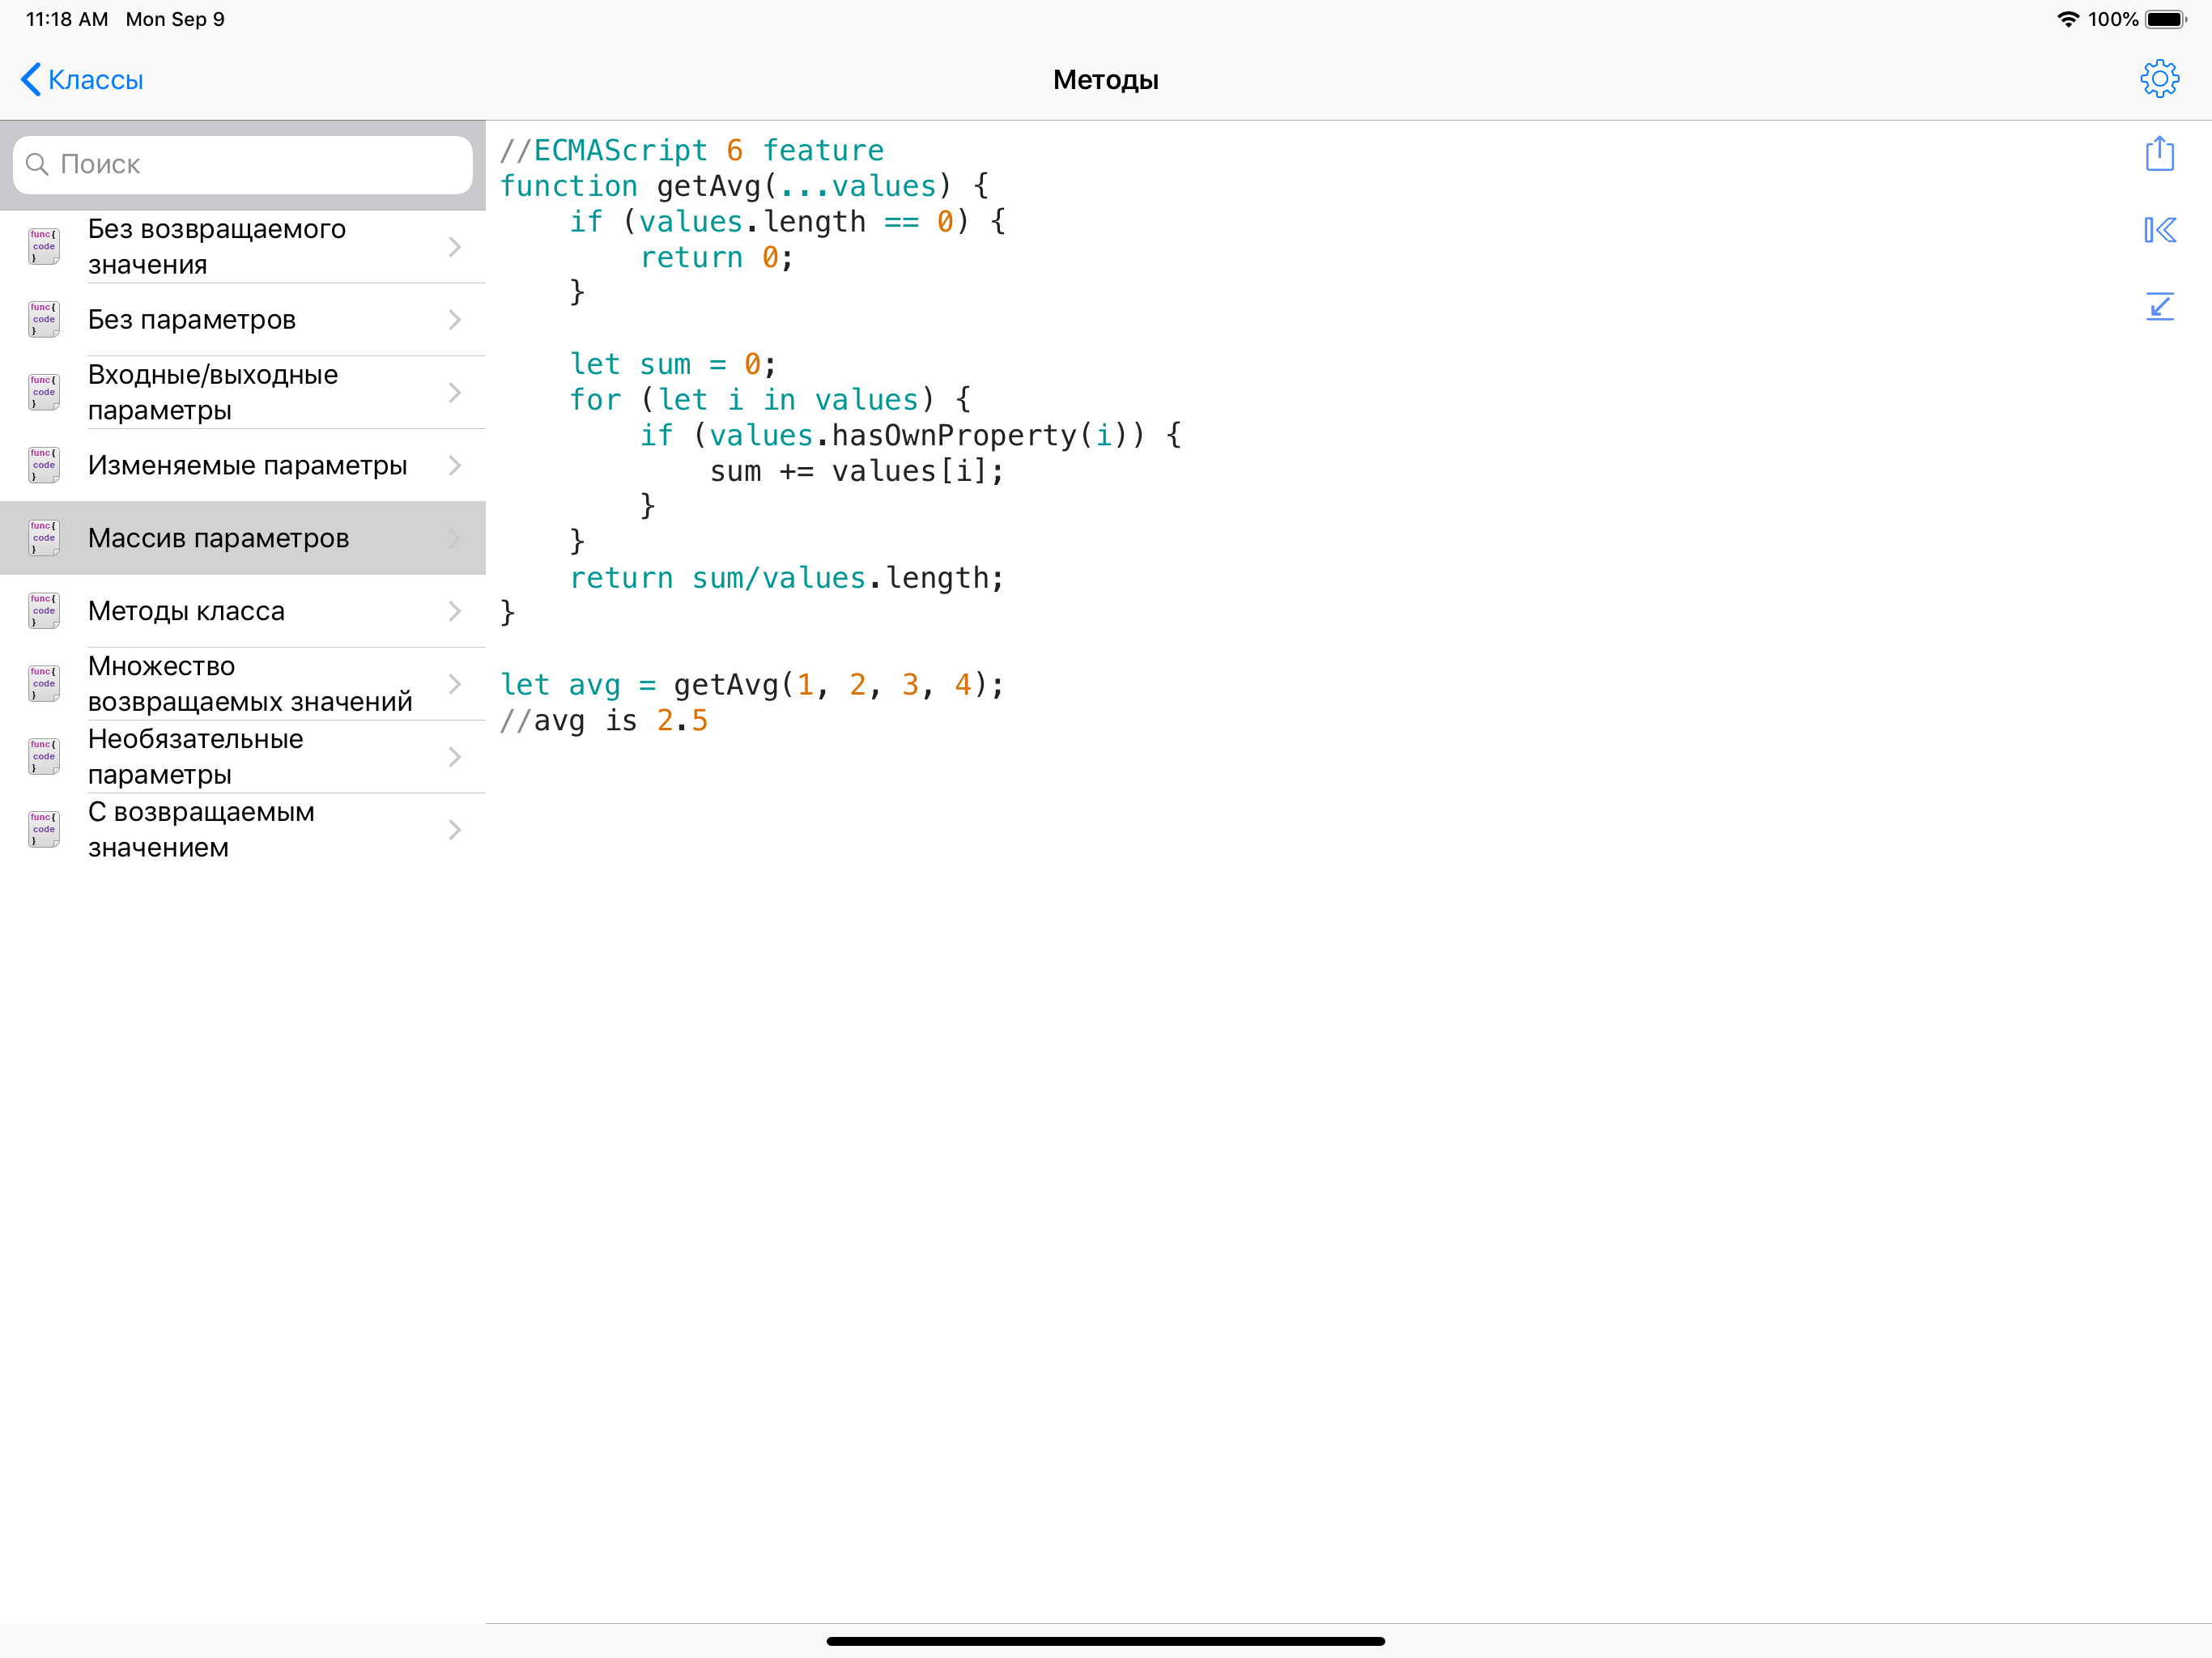This screenshot has width=2212, height=1658.
Task: Click the diagonal arrow shrink icon
Action: tap(2159, 306)
